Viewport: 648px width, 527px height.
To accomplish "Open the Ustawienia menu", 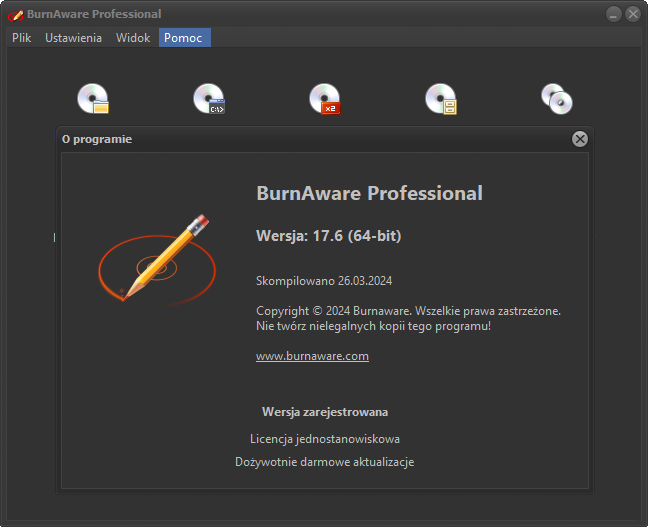I will point(73,38).
